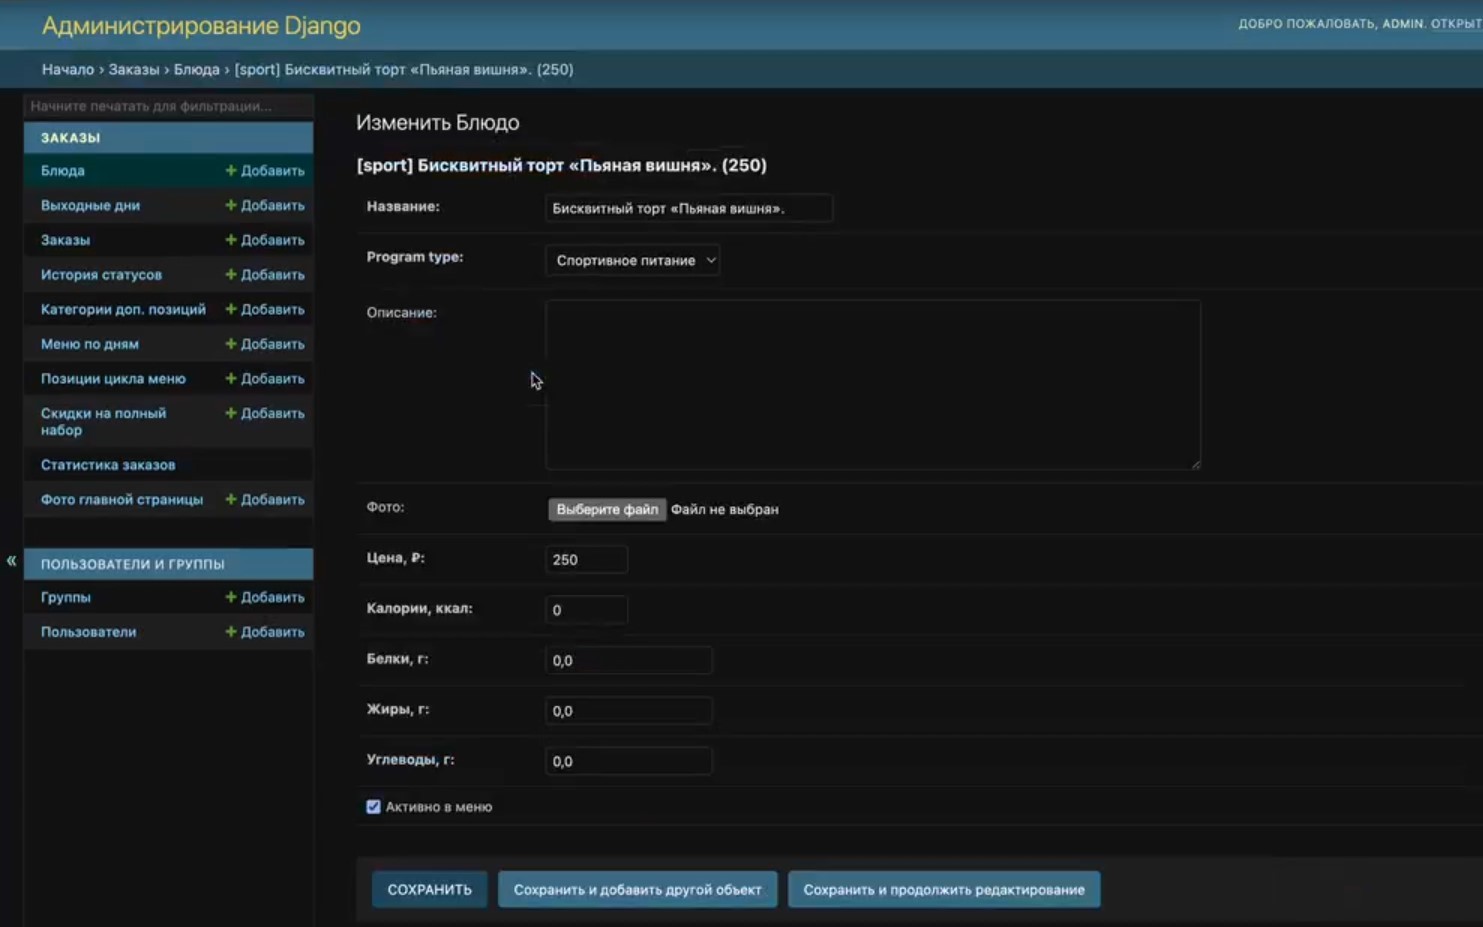Open Позиции цикла меню list

(x=113, y=379)
